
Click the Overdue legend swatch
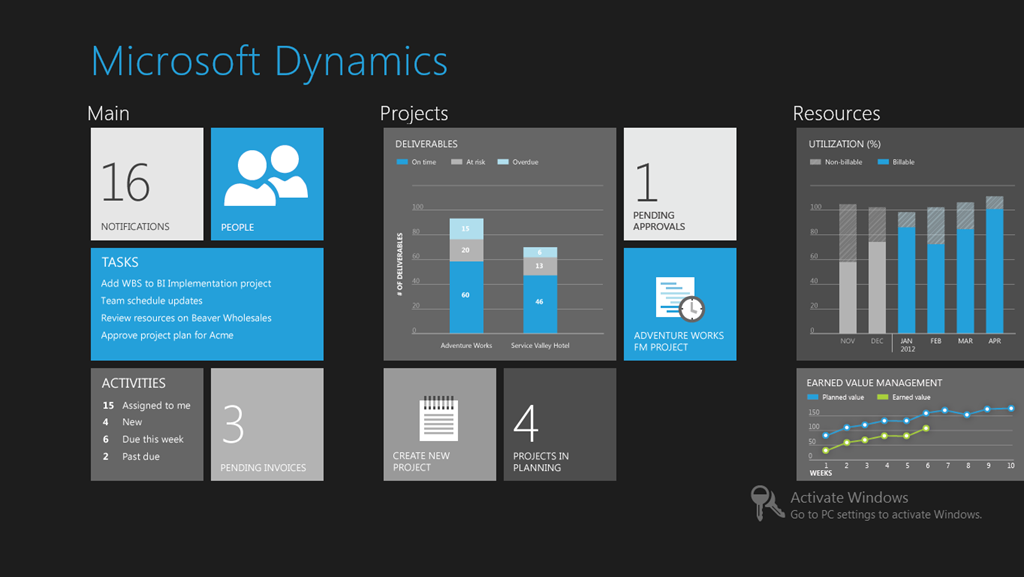503,162
